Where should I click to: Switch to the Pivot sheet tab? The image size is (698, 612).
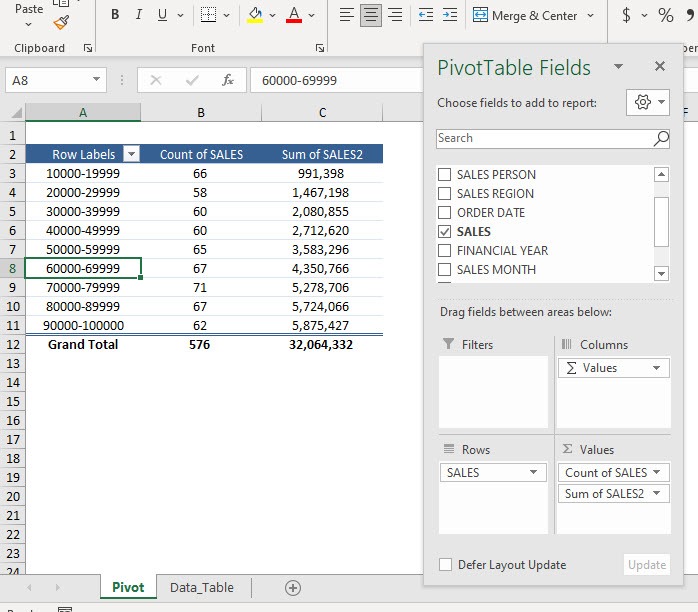click(128, 587)
